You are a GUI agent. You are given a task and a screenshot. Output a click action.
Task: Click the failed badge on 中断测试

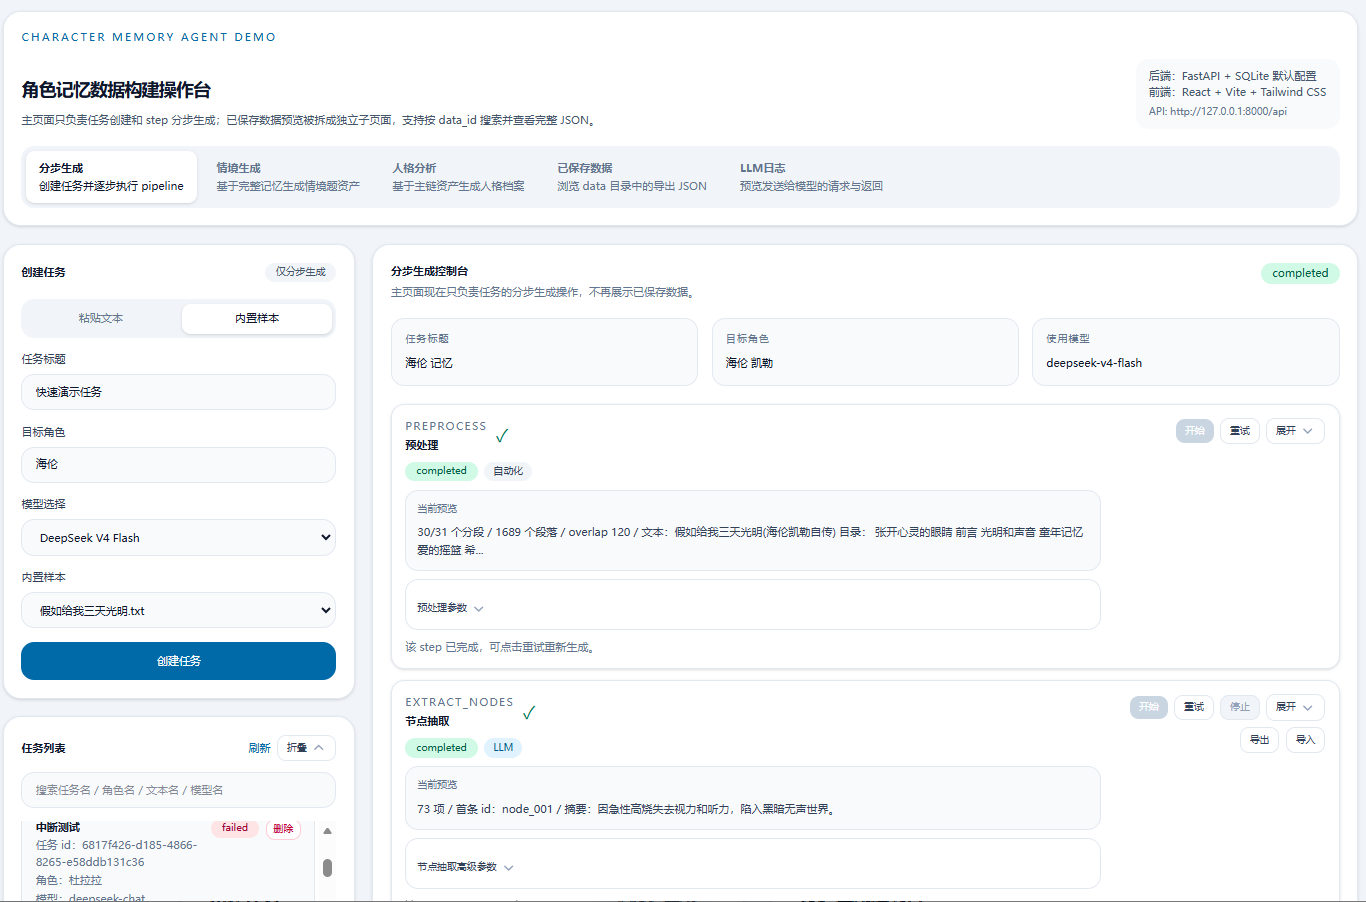(x=235, y=828)
